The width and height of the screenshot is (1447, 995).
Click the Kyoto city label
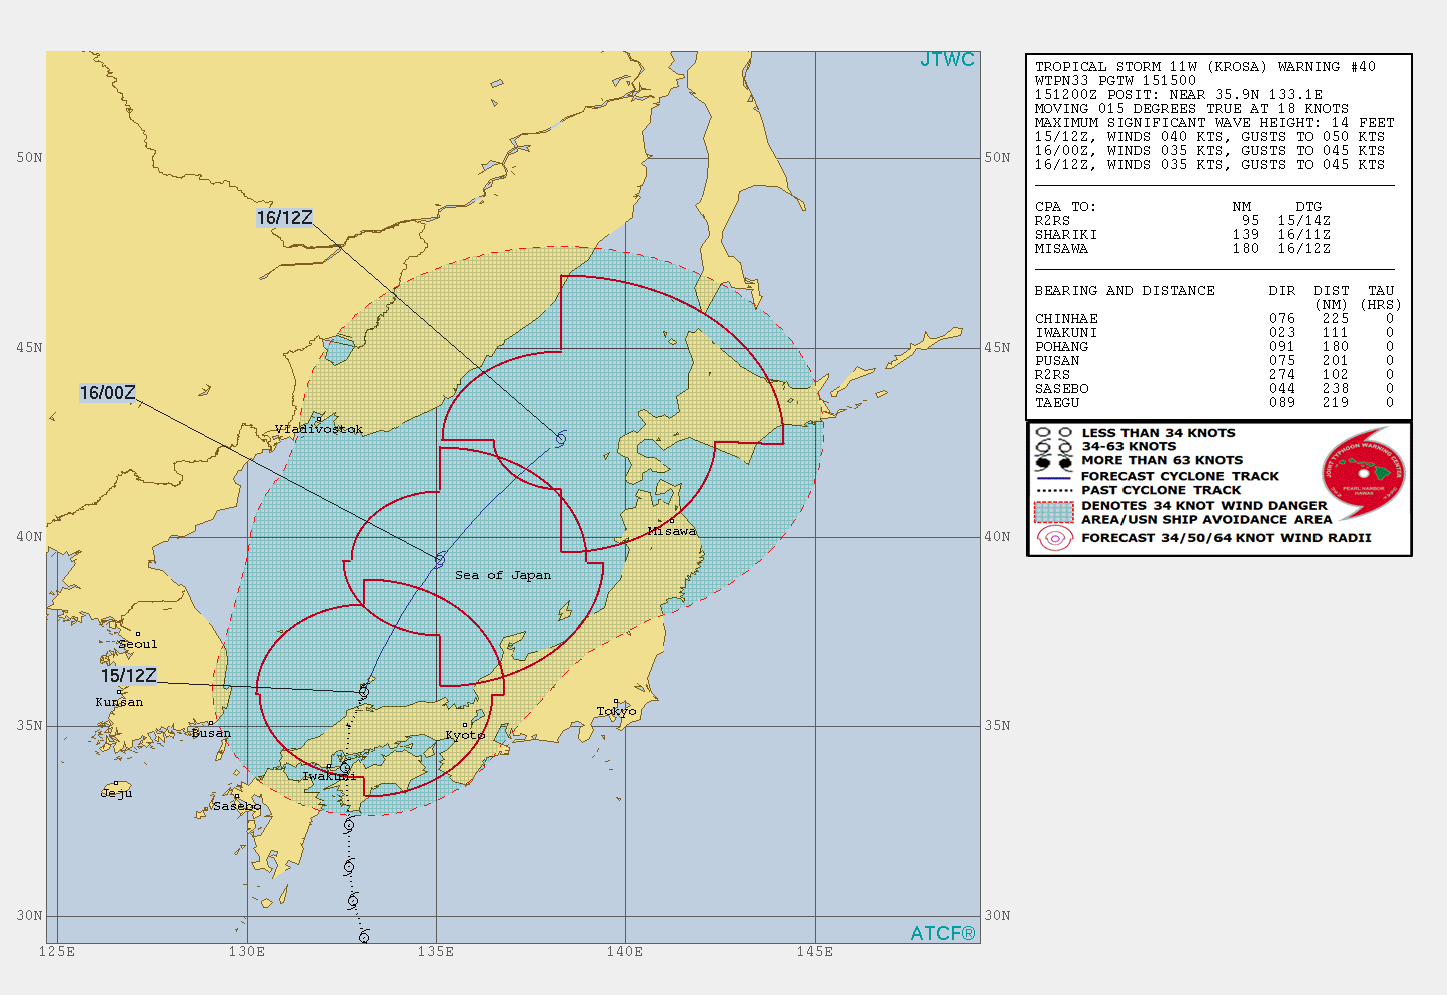click(465, 735)
